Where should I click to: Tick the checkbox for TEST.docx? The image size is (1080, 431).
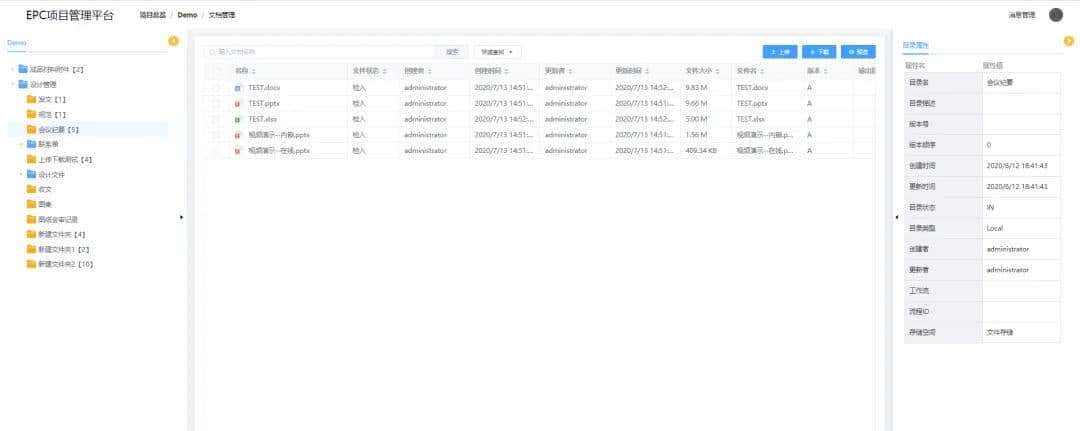tap(216, 88)
